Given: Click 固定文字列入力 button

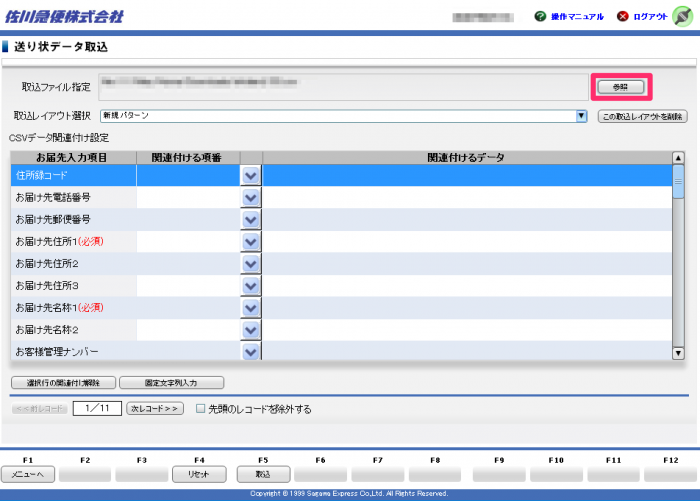Looking at the screenshot, I should pos(171,383).
